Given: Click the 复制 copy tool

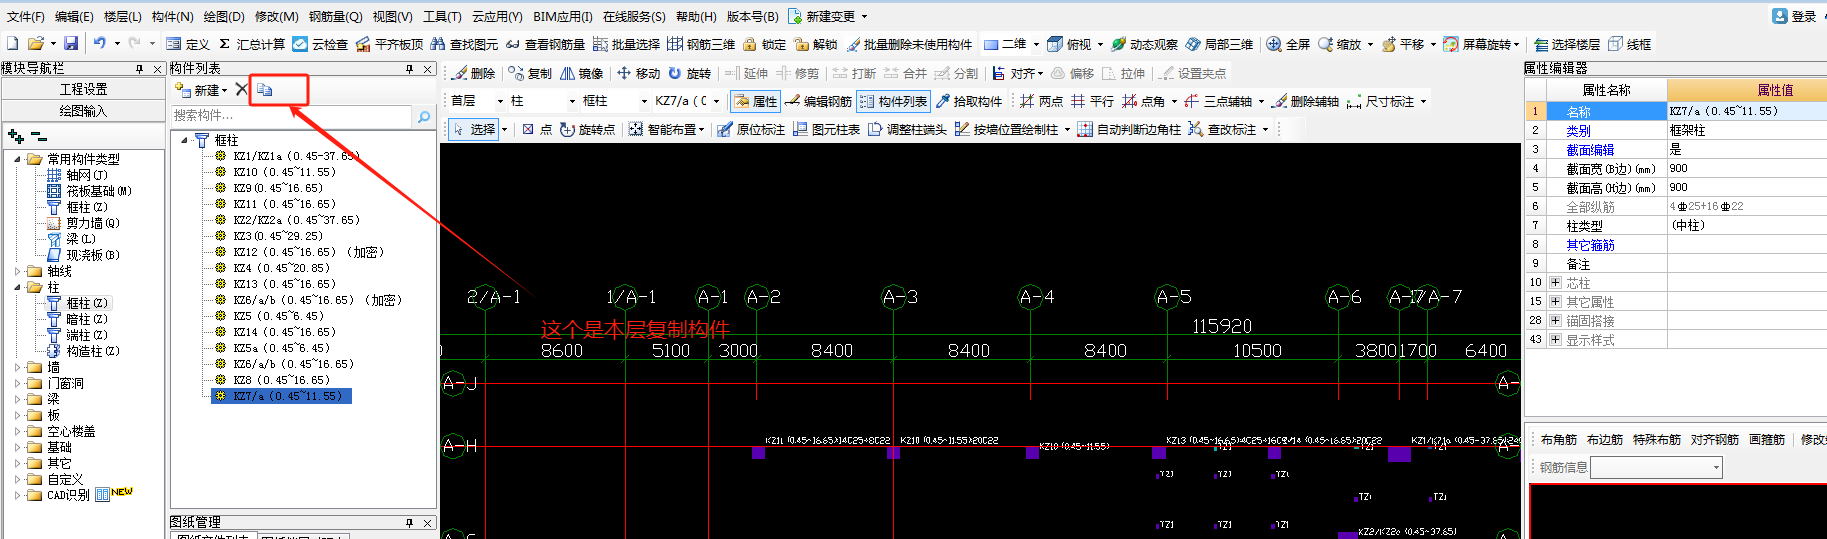Looking at the screenshot, I should point(530,73).
